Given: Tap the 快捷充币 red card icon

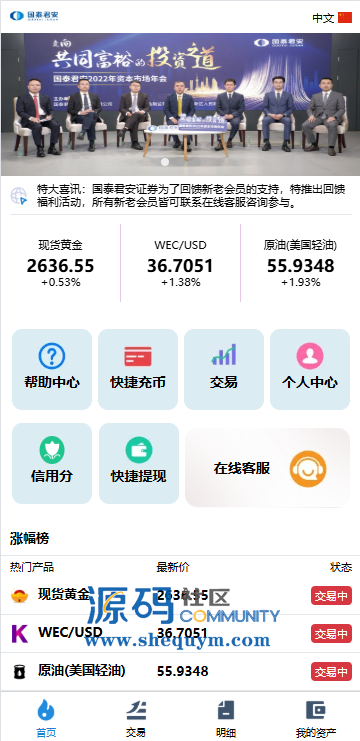Looking at the screenshot, I should pyautogui.click(x=138, y=356).
